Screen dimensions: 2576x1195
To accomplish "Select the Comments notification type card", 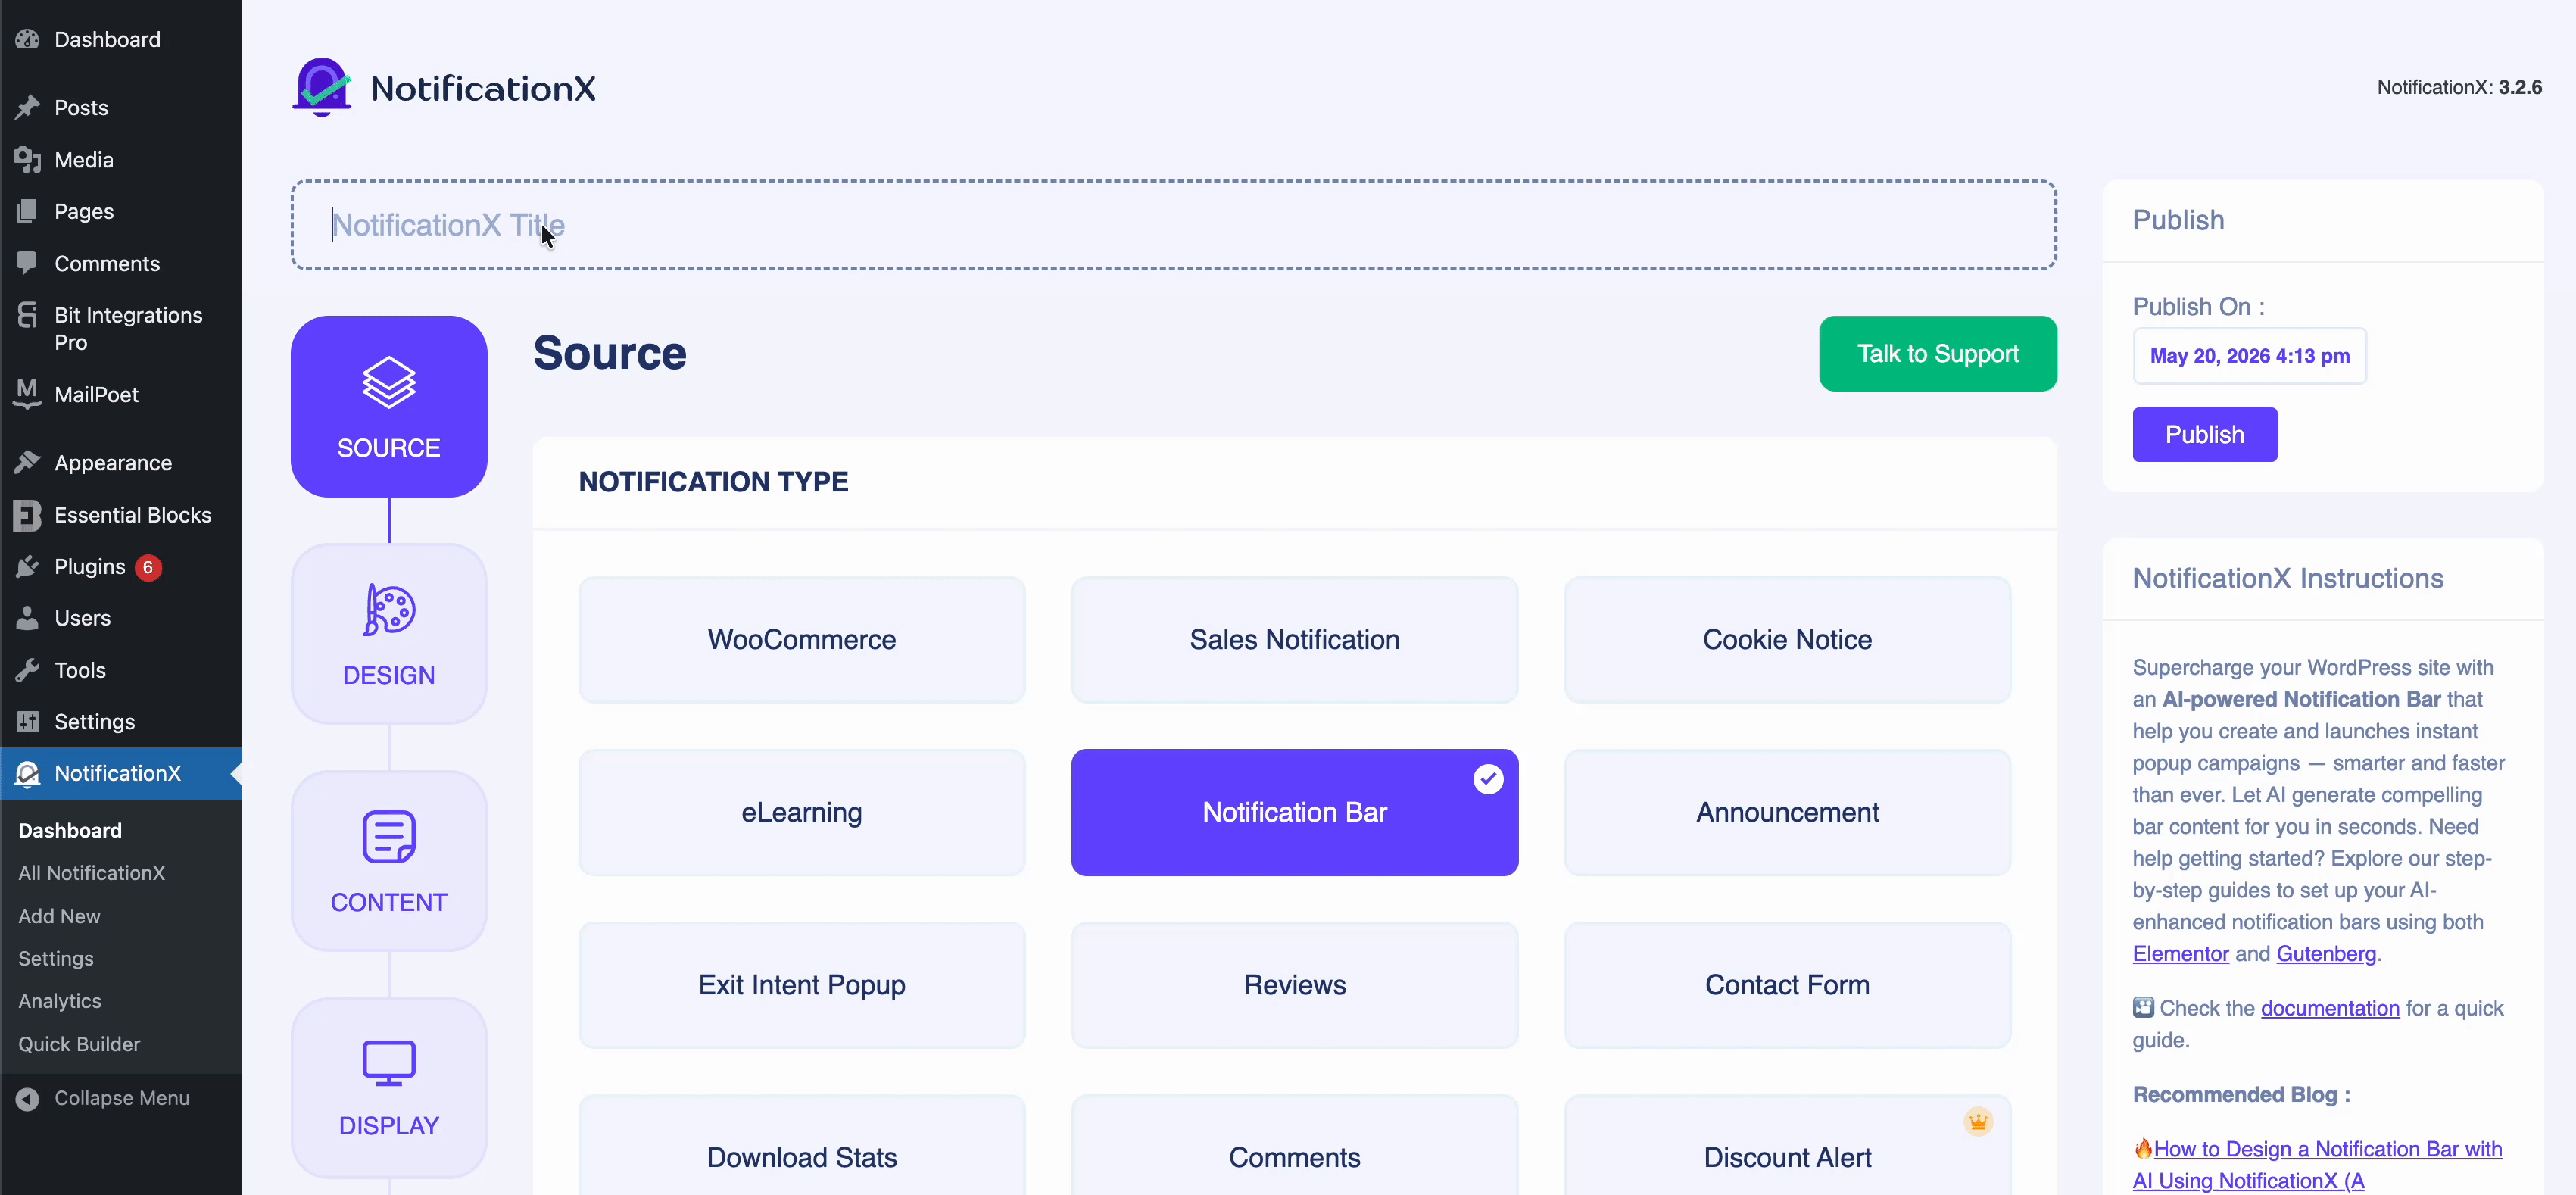I will click(x=1294, y=1145).
